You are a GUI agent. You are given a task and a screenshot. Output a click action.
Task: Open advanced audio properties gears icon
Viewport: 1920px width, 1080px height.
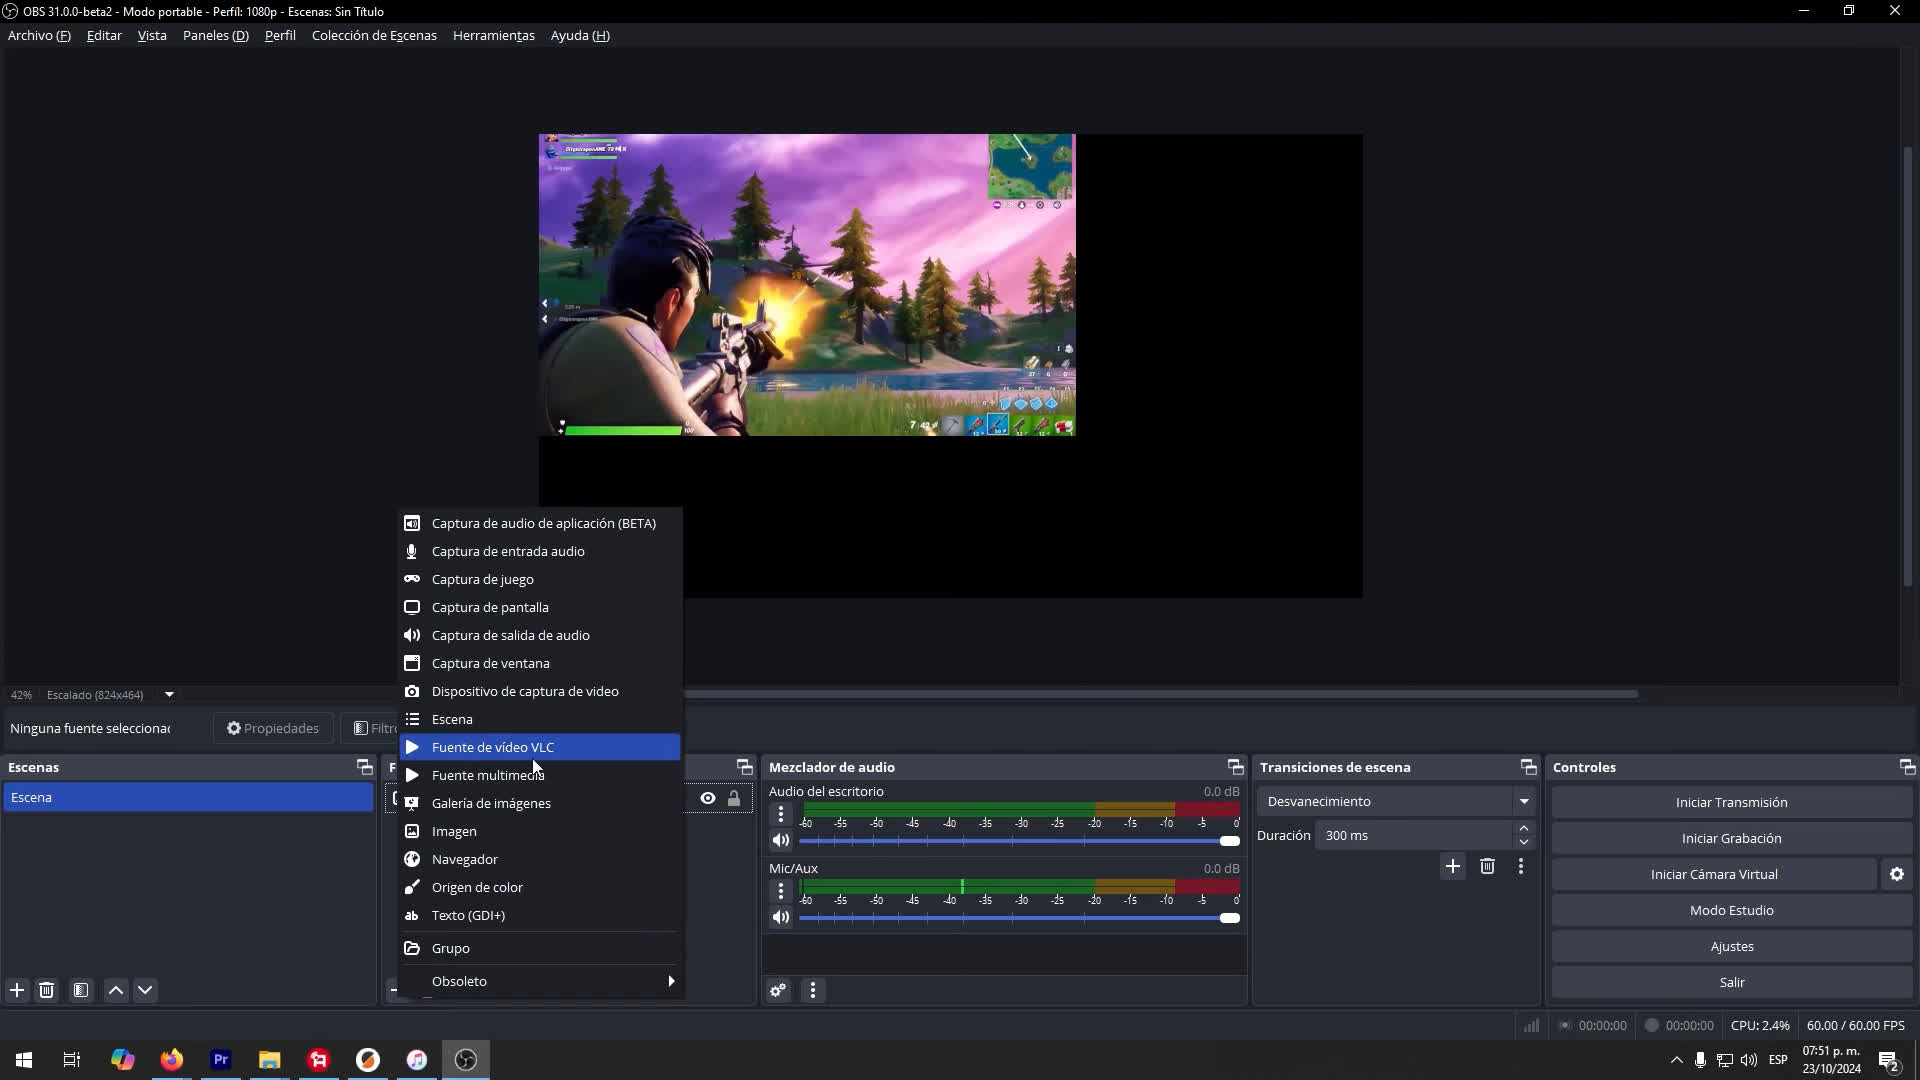point(778,990)
